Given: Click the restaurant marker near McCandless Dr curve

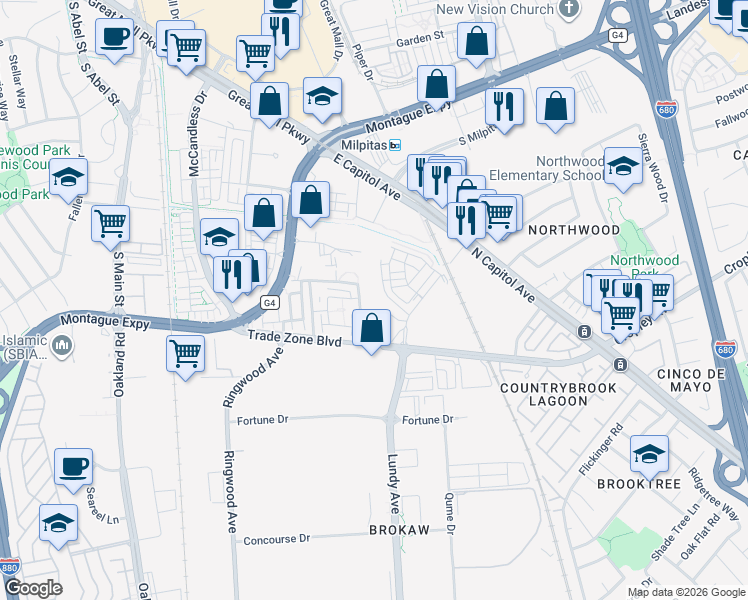Looking at the screenshot, I should pyautogui.click(x=232, y=276).
